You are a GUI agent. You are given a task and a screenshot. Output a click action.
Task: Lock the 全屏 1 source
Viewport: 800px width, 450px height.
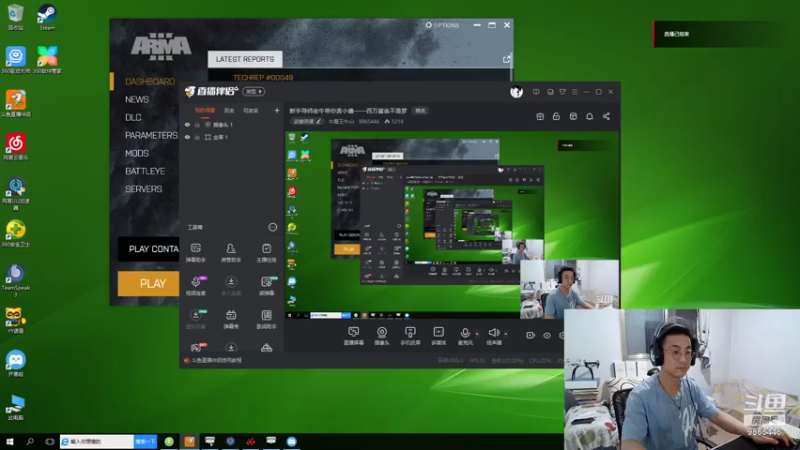point(197,137)
